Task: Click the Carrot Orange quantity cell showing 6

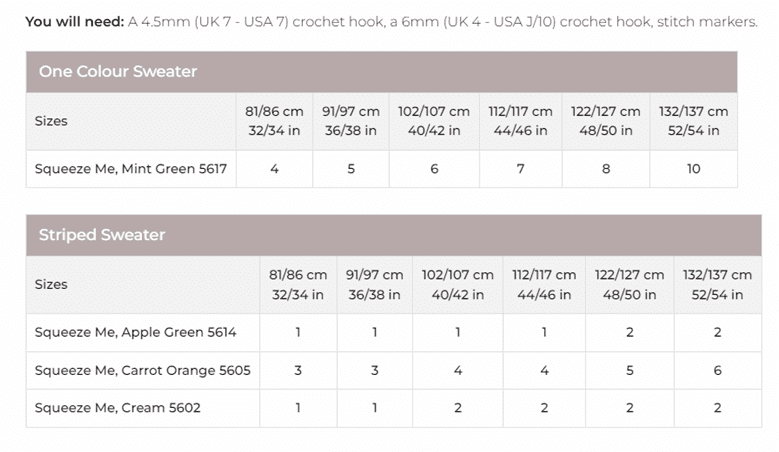Action: 718,370
